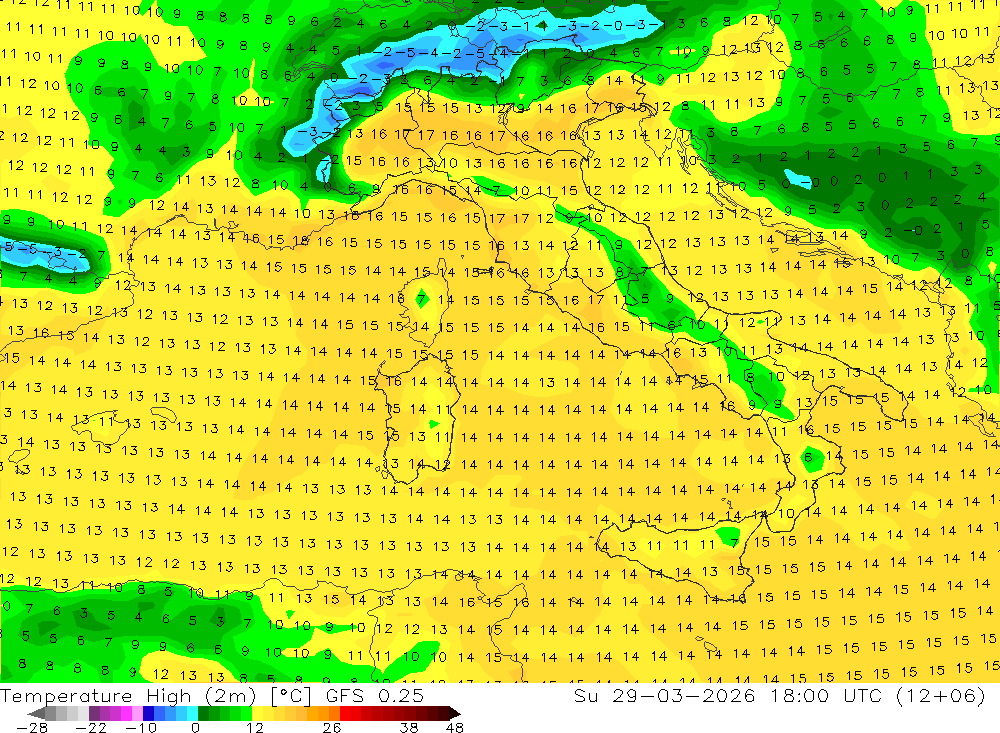Select the dark green legend swatch just after 0
The width and height of the screenshot is (1000, 733).
pyautogui.click(x=203, y=713)
